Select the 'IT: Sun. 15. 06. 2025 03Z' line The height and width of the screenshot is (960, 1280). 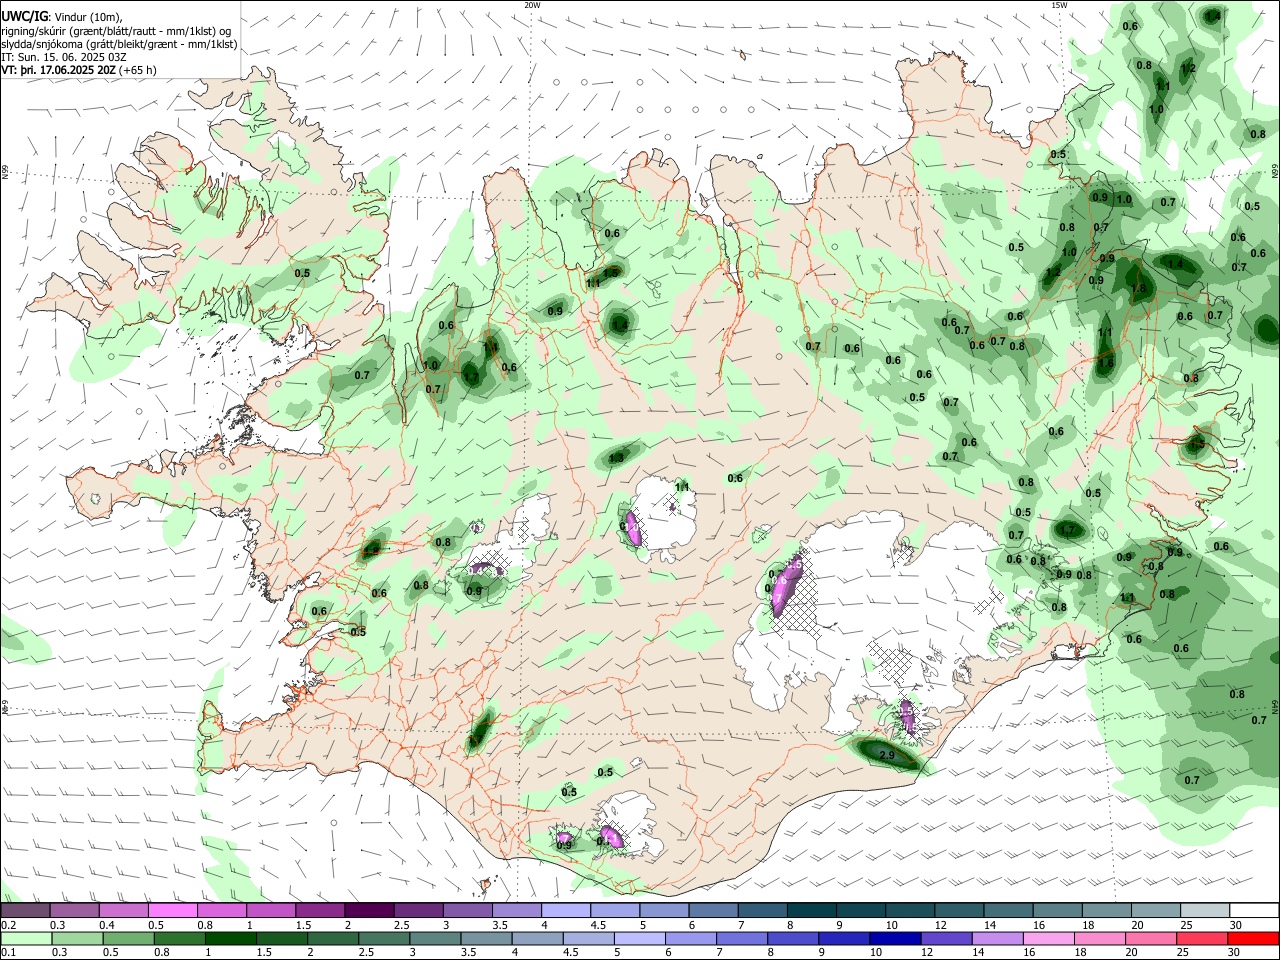(63, 57)
